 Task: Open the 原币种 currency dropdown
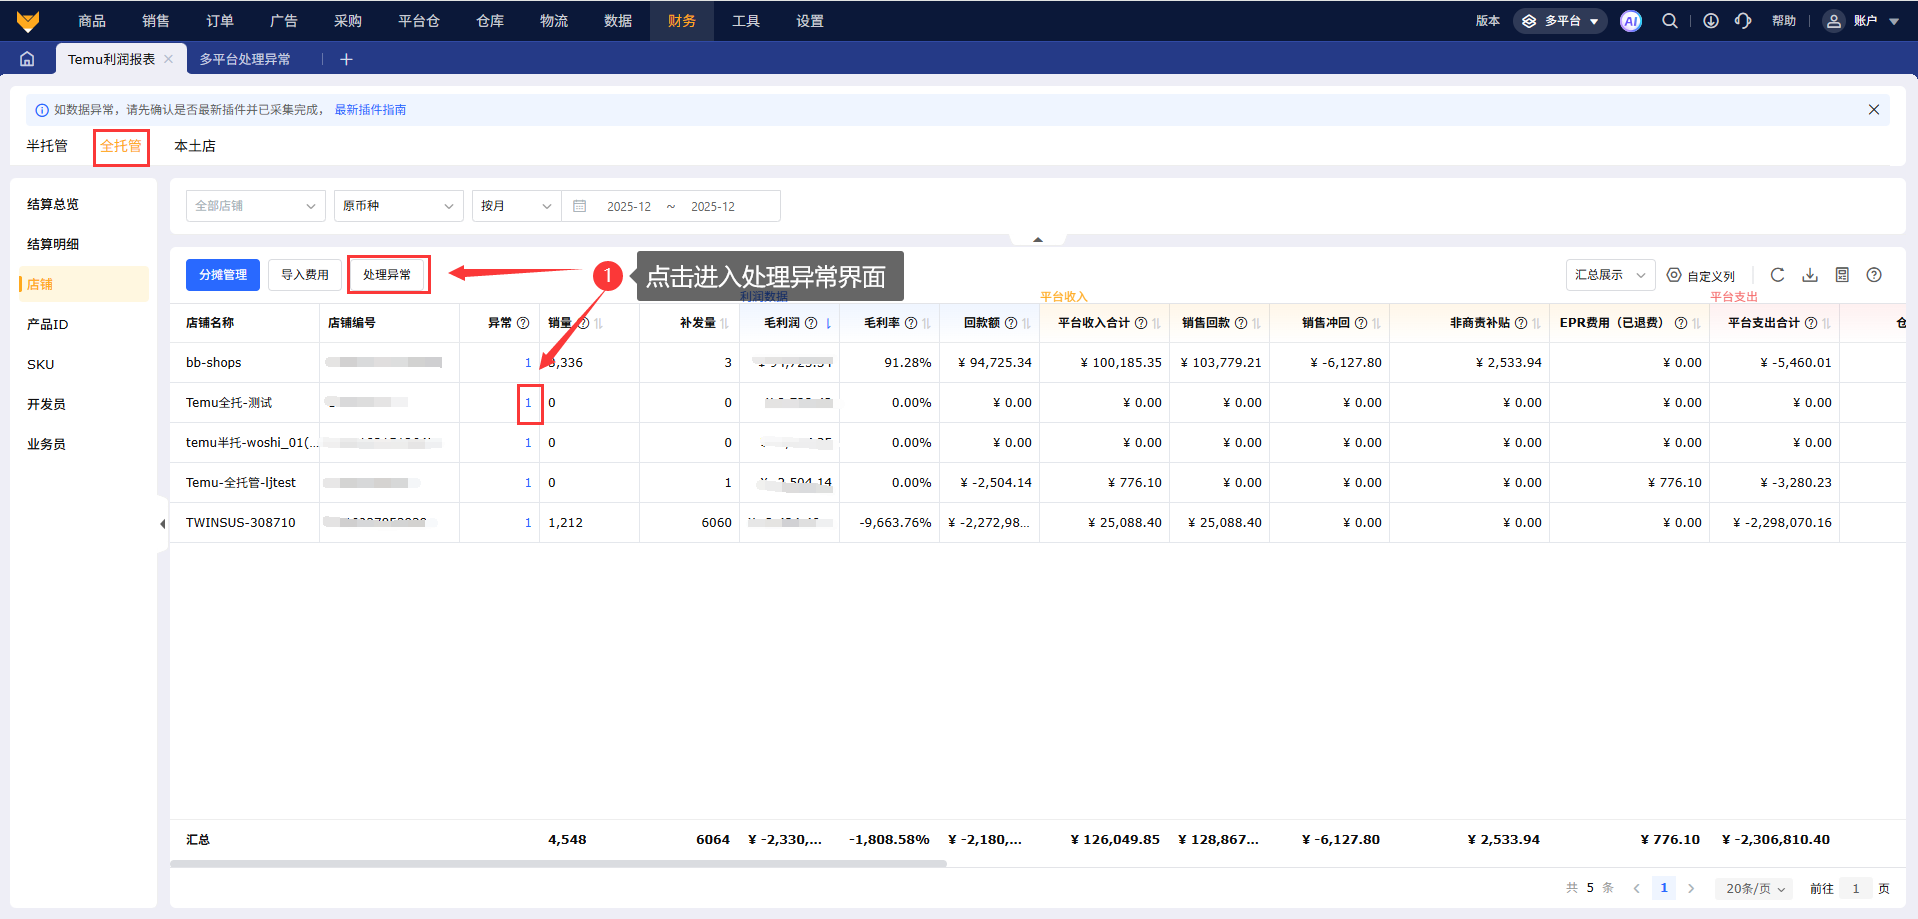[x=398, y=206]
